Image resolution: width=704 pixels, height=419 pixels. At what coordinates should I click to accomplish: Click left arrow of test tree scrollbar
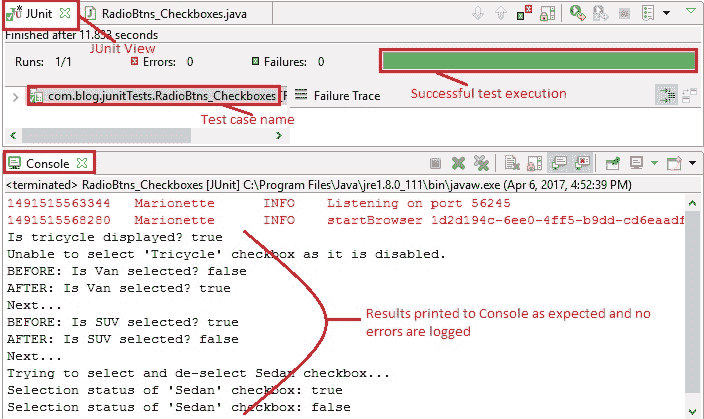[x=13, y=135]
